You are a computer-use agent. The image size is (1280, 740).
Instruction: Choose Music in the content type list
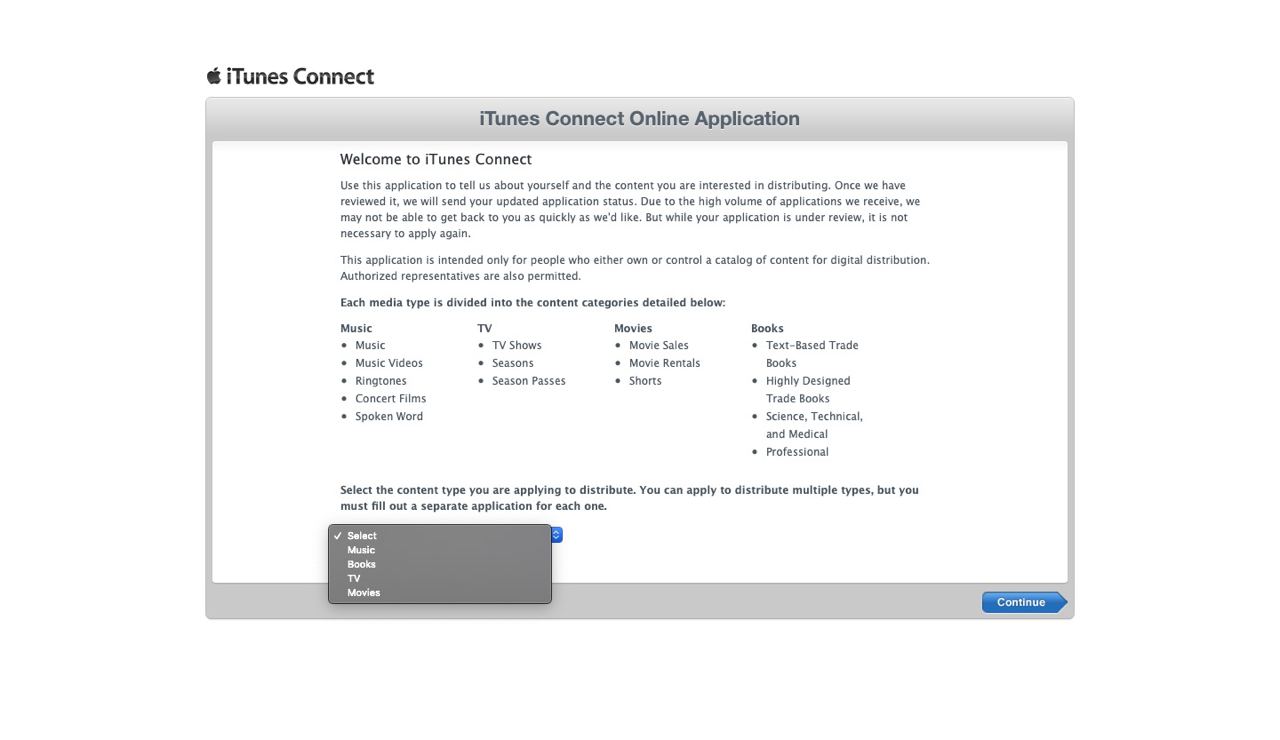point(440,550)
